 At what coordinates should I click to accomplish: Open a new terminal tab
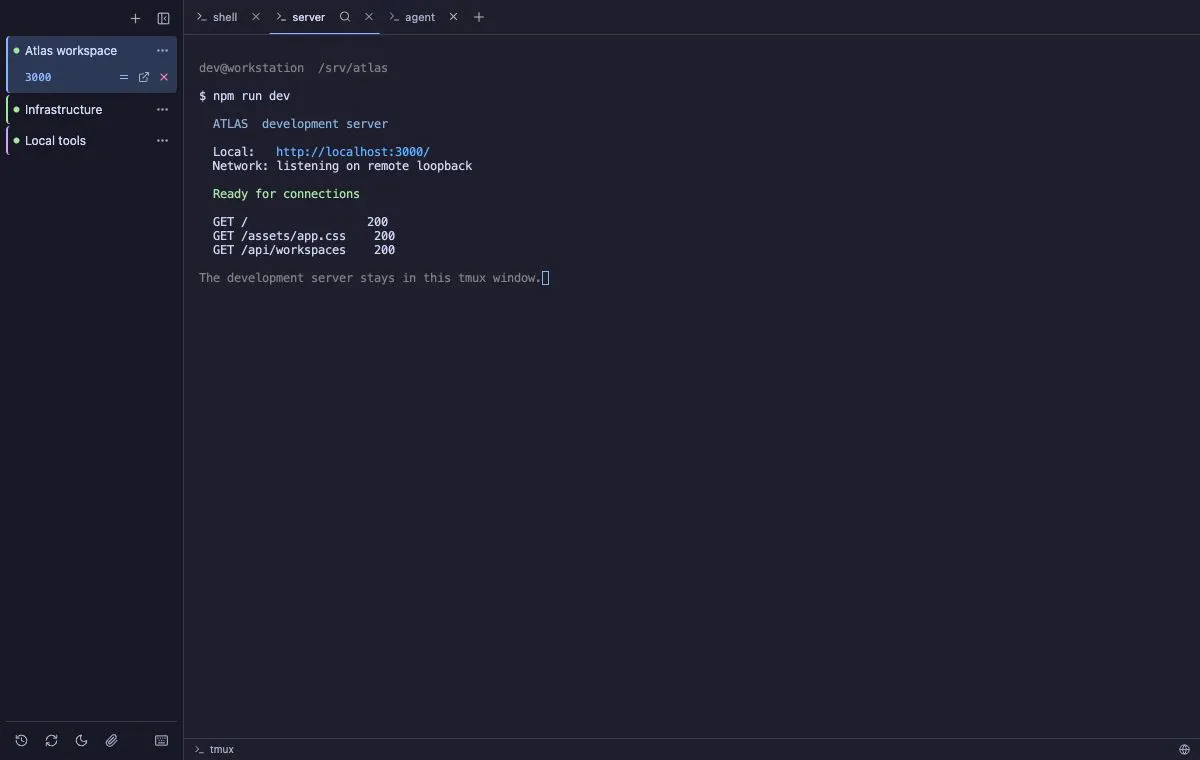(x=479, y=17)
